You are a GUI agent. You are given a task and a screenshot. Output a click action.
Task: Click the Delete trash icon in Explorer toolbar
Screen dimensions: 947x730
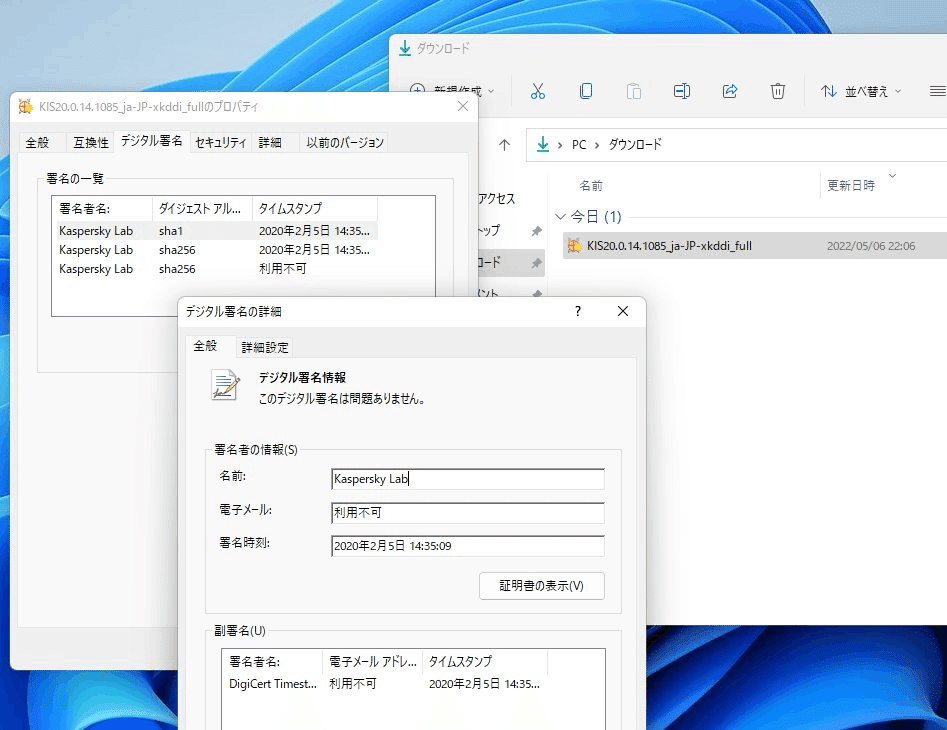(778, 91)
